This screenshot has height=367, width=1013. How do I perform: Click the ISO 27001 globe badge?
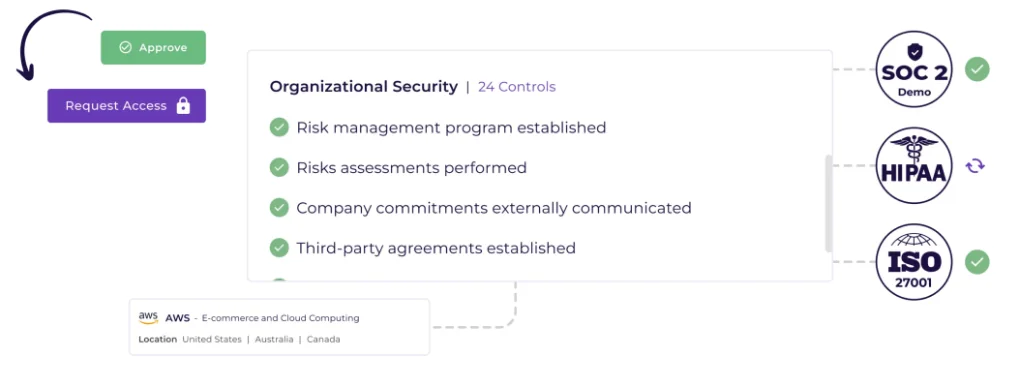[x=914, y=262]
